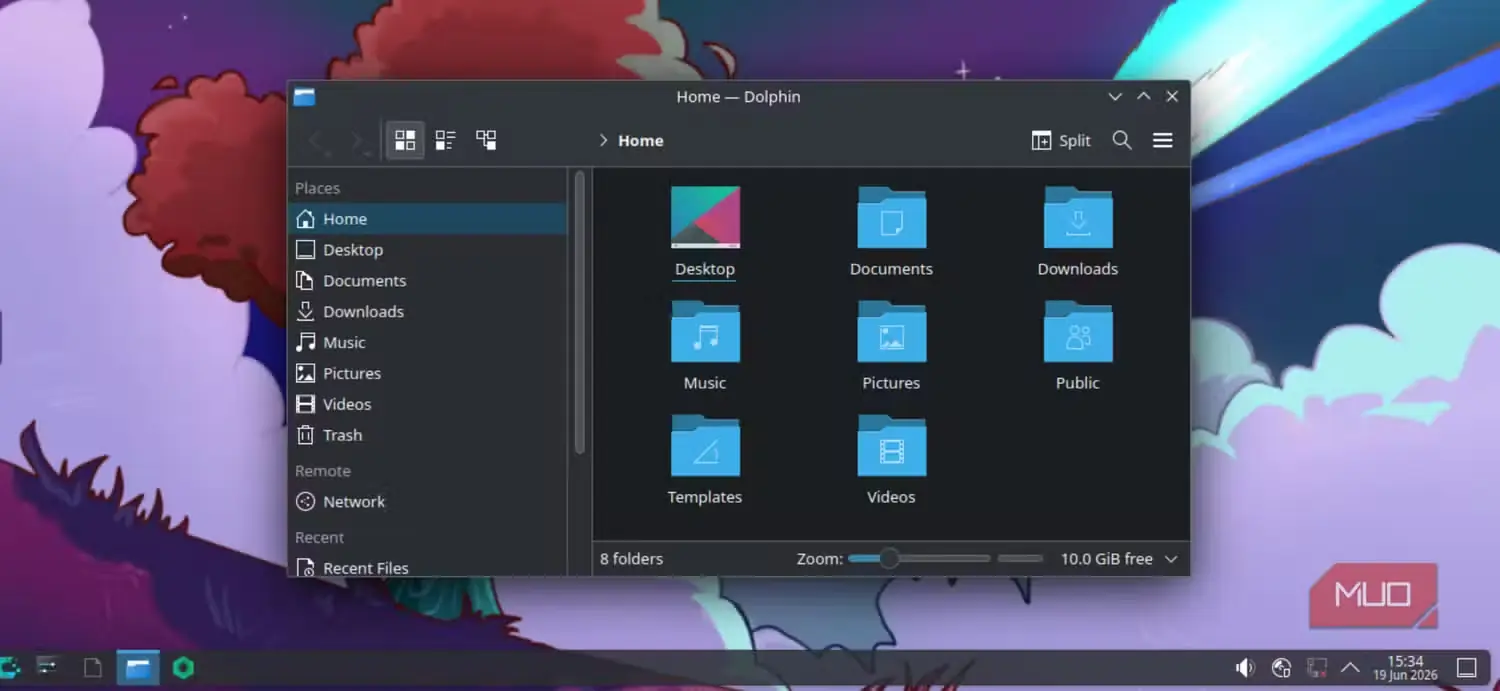This screenshot has width=1500, height=691.
Task: Select the Desktop folder icon
Action: [x=705, y=217]
